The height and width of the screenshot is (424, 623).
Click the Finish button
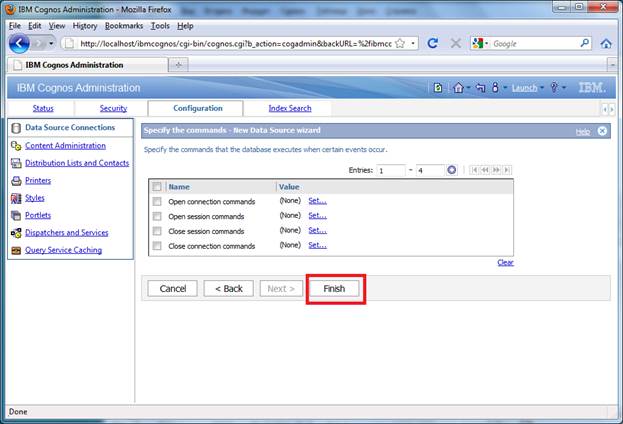pyautogui.click(x=334, y=288)
